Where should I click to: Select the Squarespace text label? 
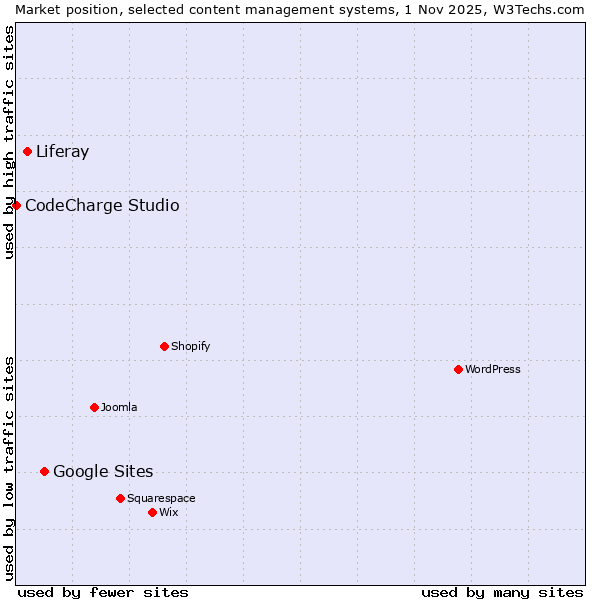click(x=161, y=499)
